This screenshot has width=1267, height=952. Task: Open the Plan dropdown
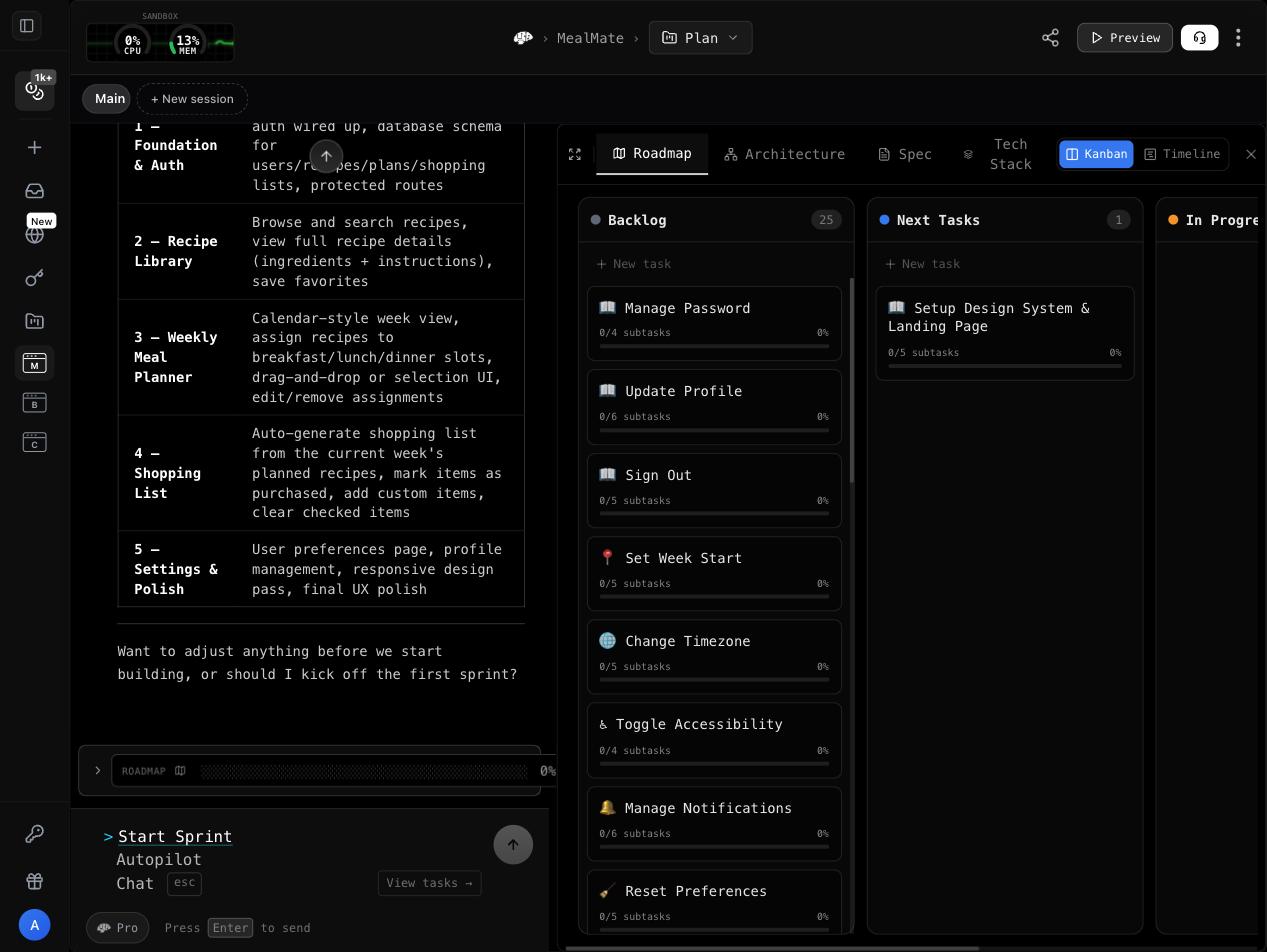coord(700,38)
